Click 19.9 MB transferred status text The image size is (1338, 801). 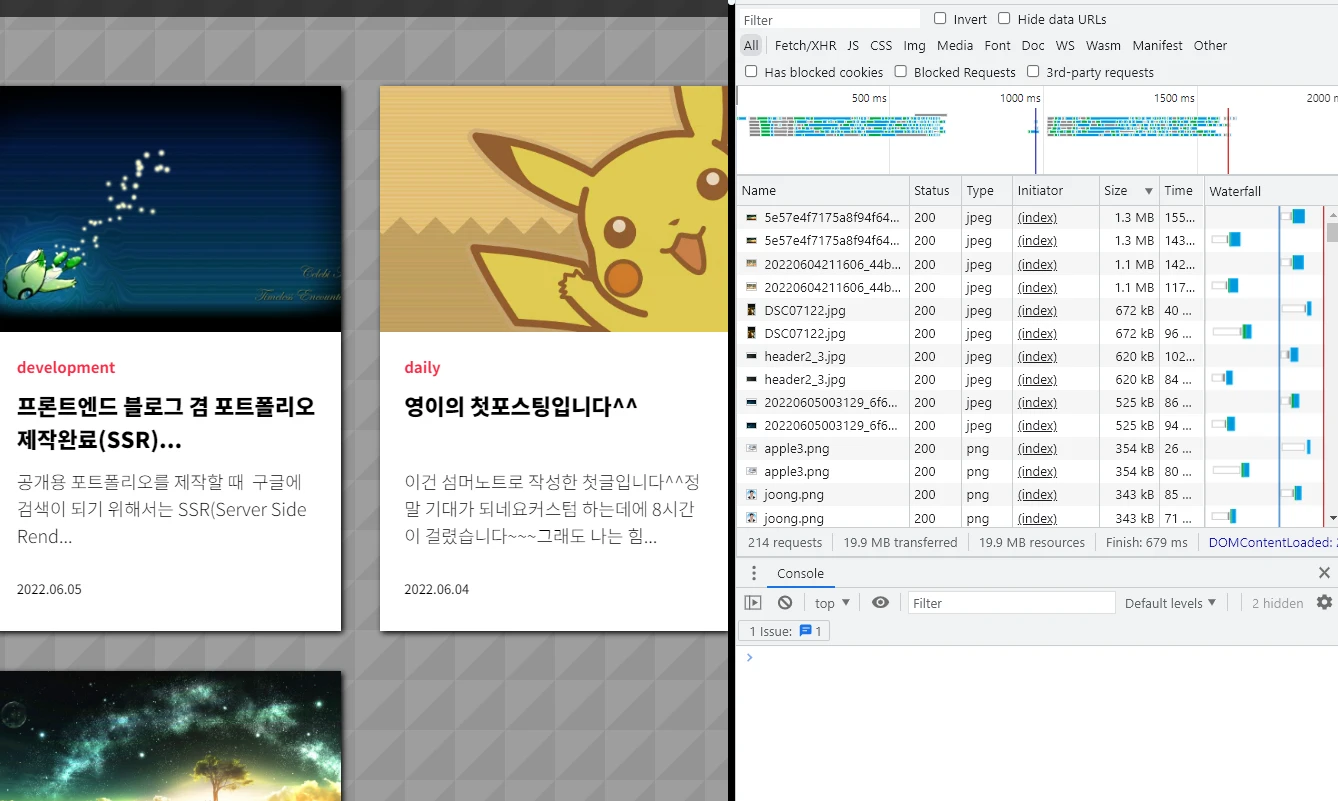click(900, 542)
